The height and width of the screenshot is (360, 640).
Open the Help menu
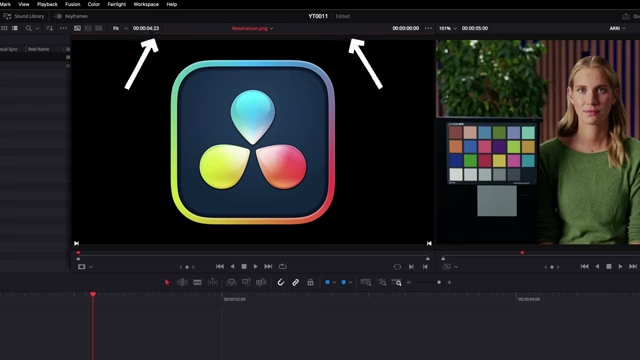coord(172,4)
